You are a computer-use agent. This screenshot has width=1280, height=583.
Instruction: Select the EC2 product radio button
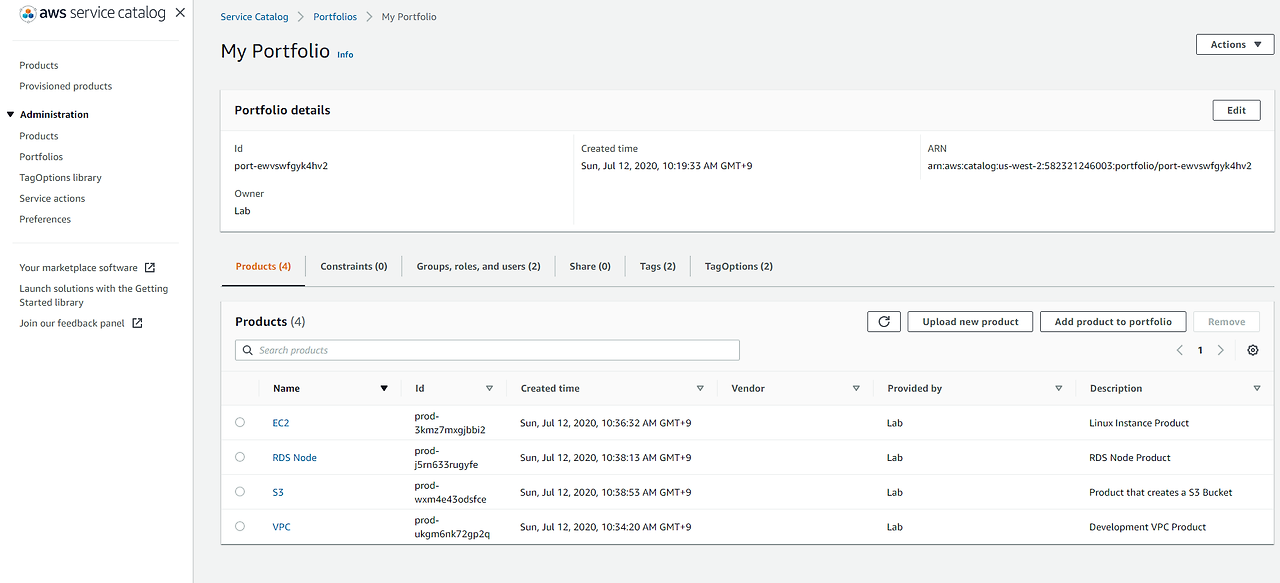point(240,422)
